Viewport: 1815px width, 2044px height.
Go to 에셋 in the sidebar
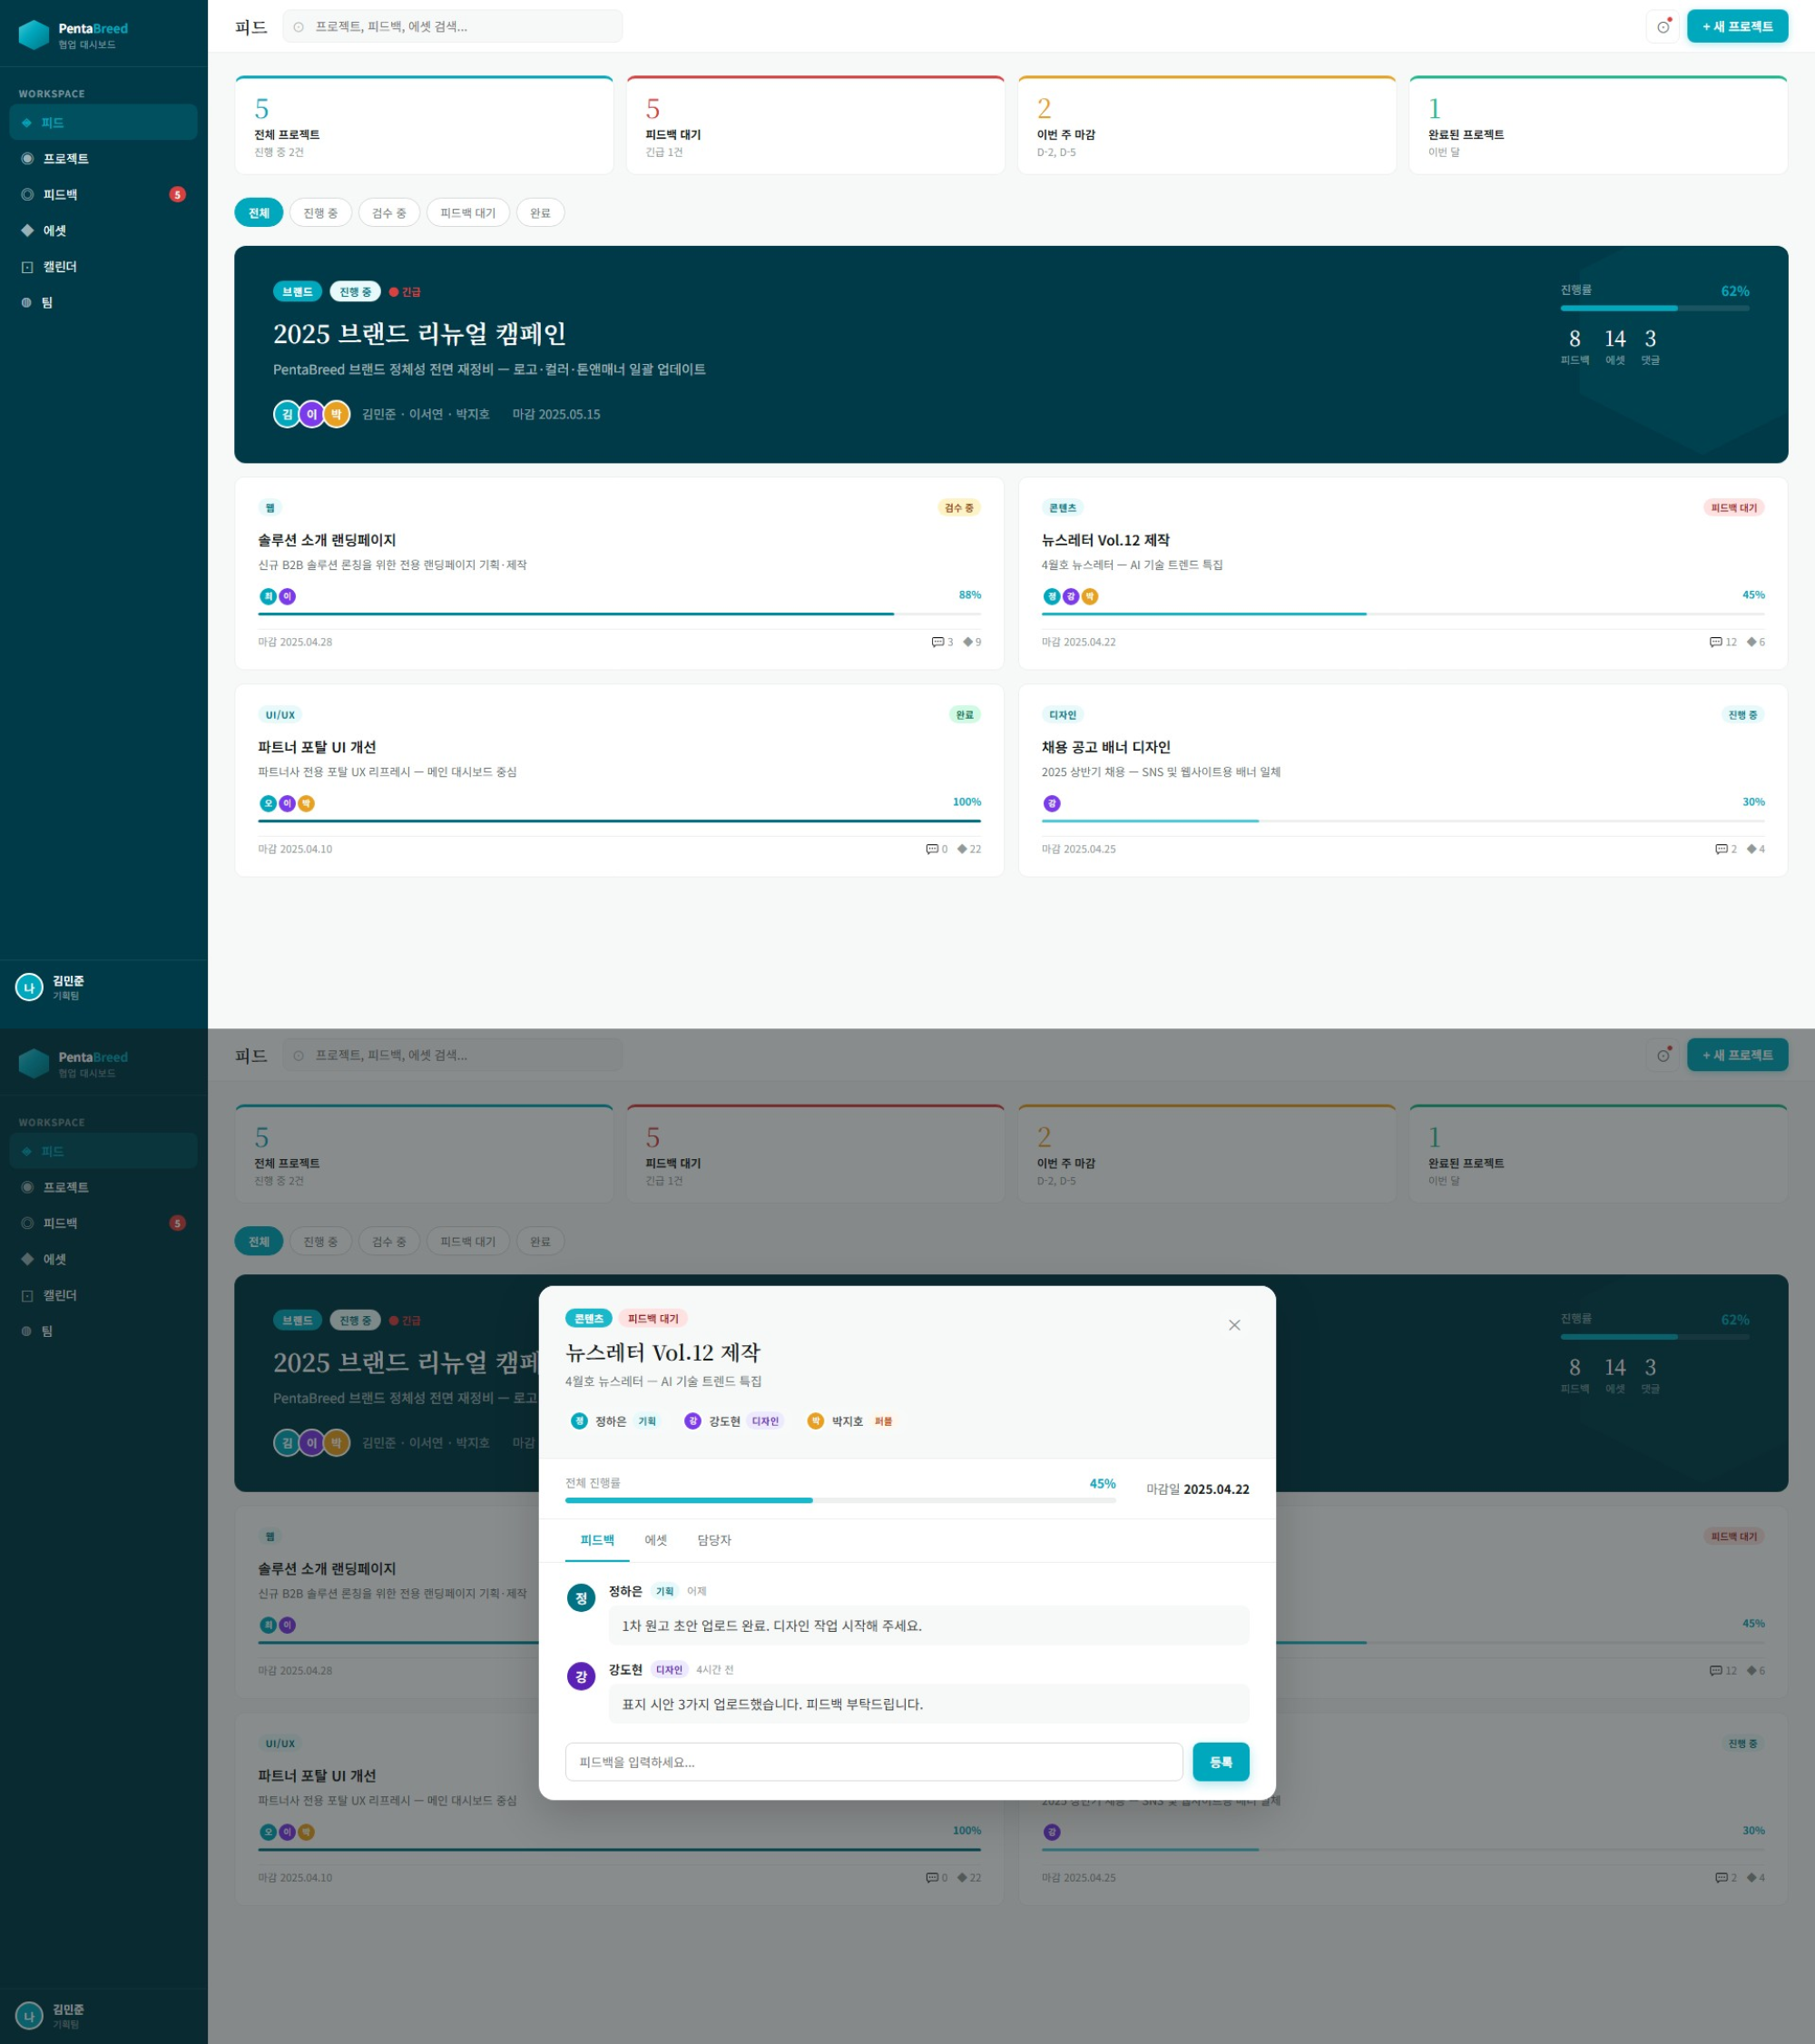54,231
